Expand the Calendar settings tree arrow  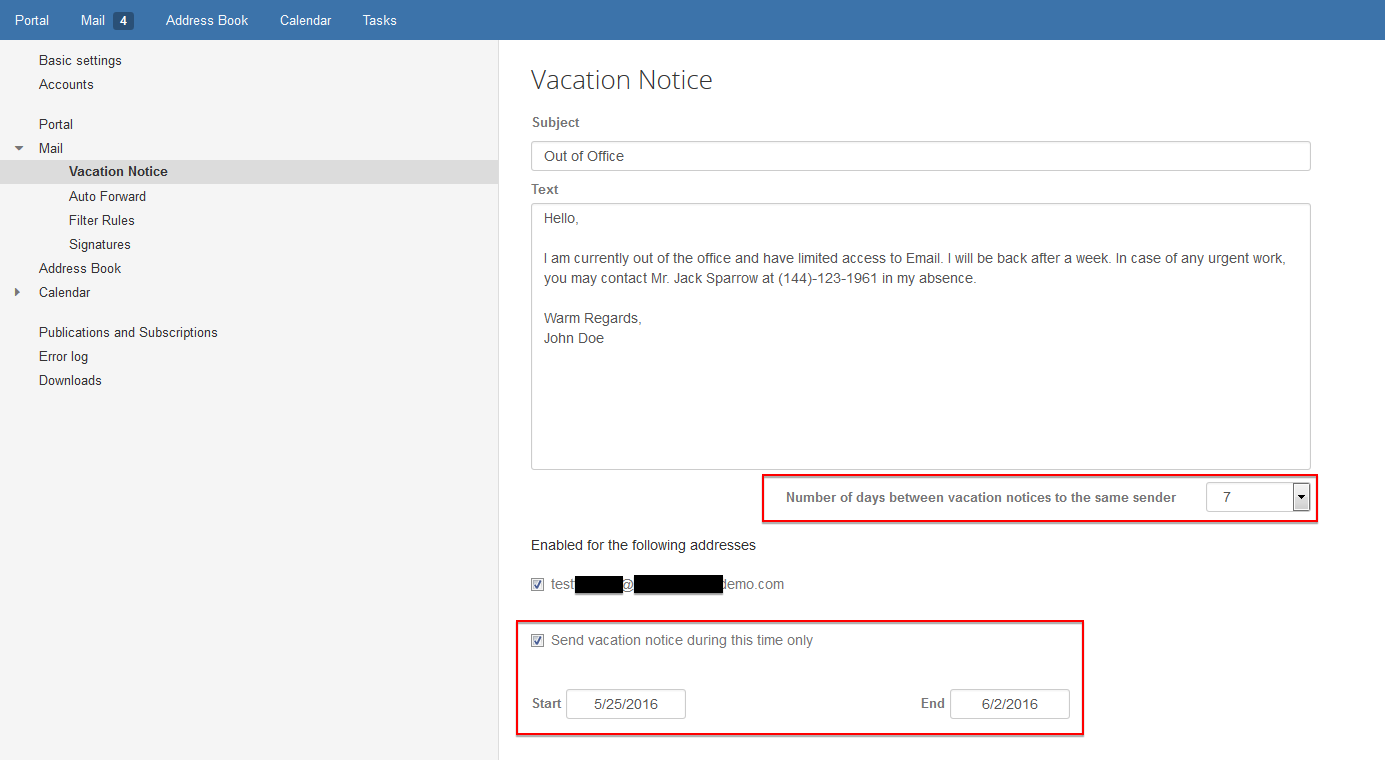[x=17, y=292]
